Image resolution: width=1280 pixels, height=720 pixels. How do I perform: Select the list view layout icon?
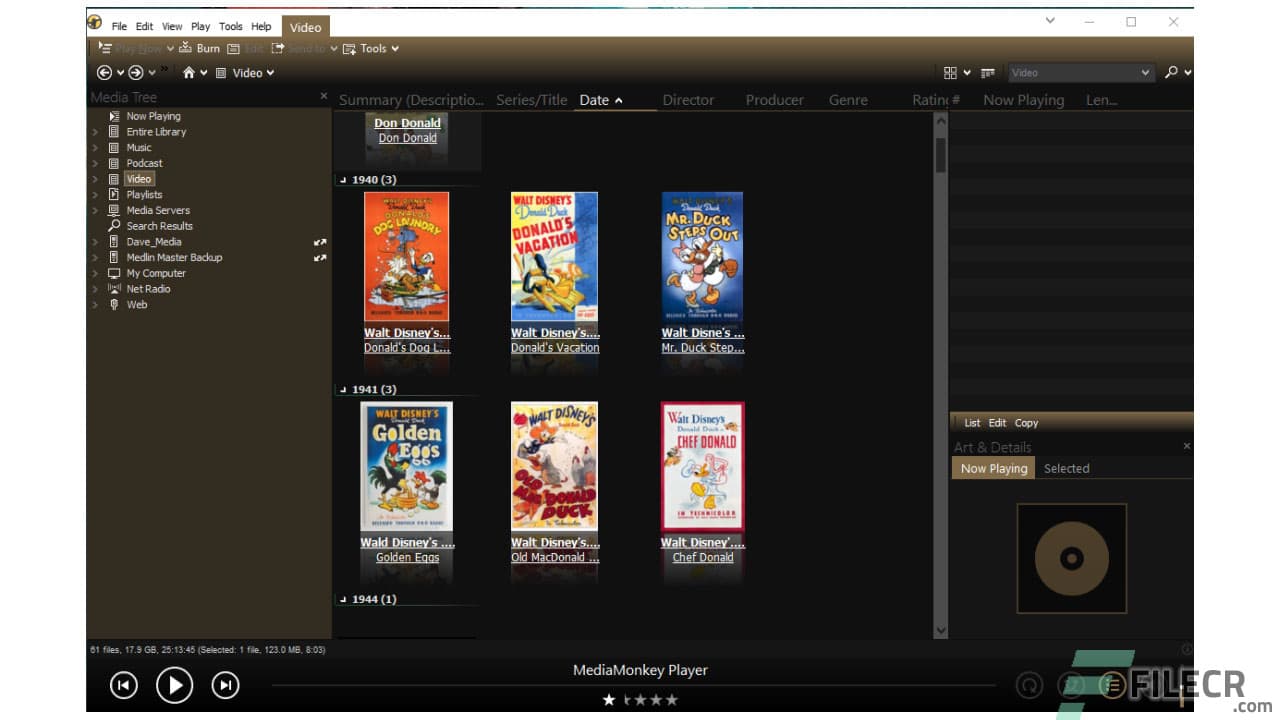(x=987, y=72)
